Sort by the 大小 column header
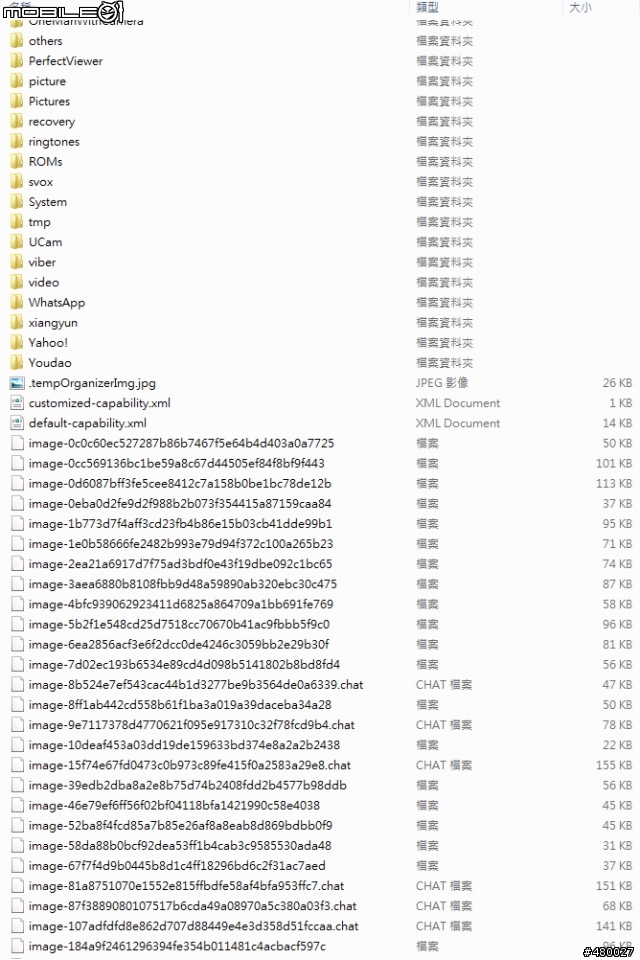 click(x=580, y=7)
